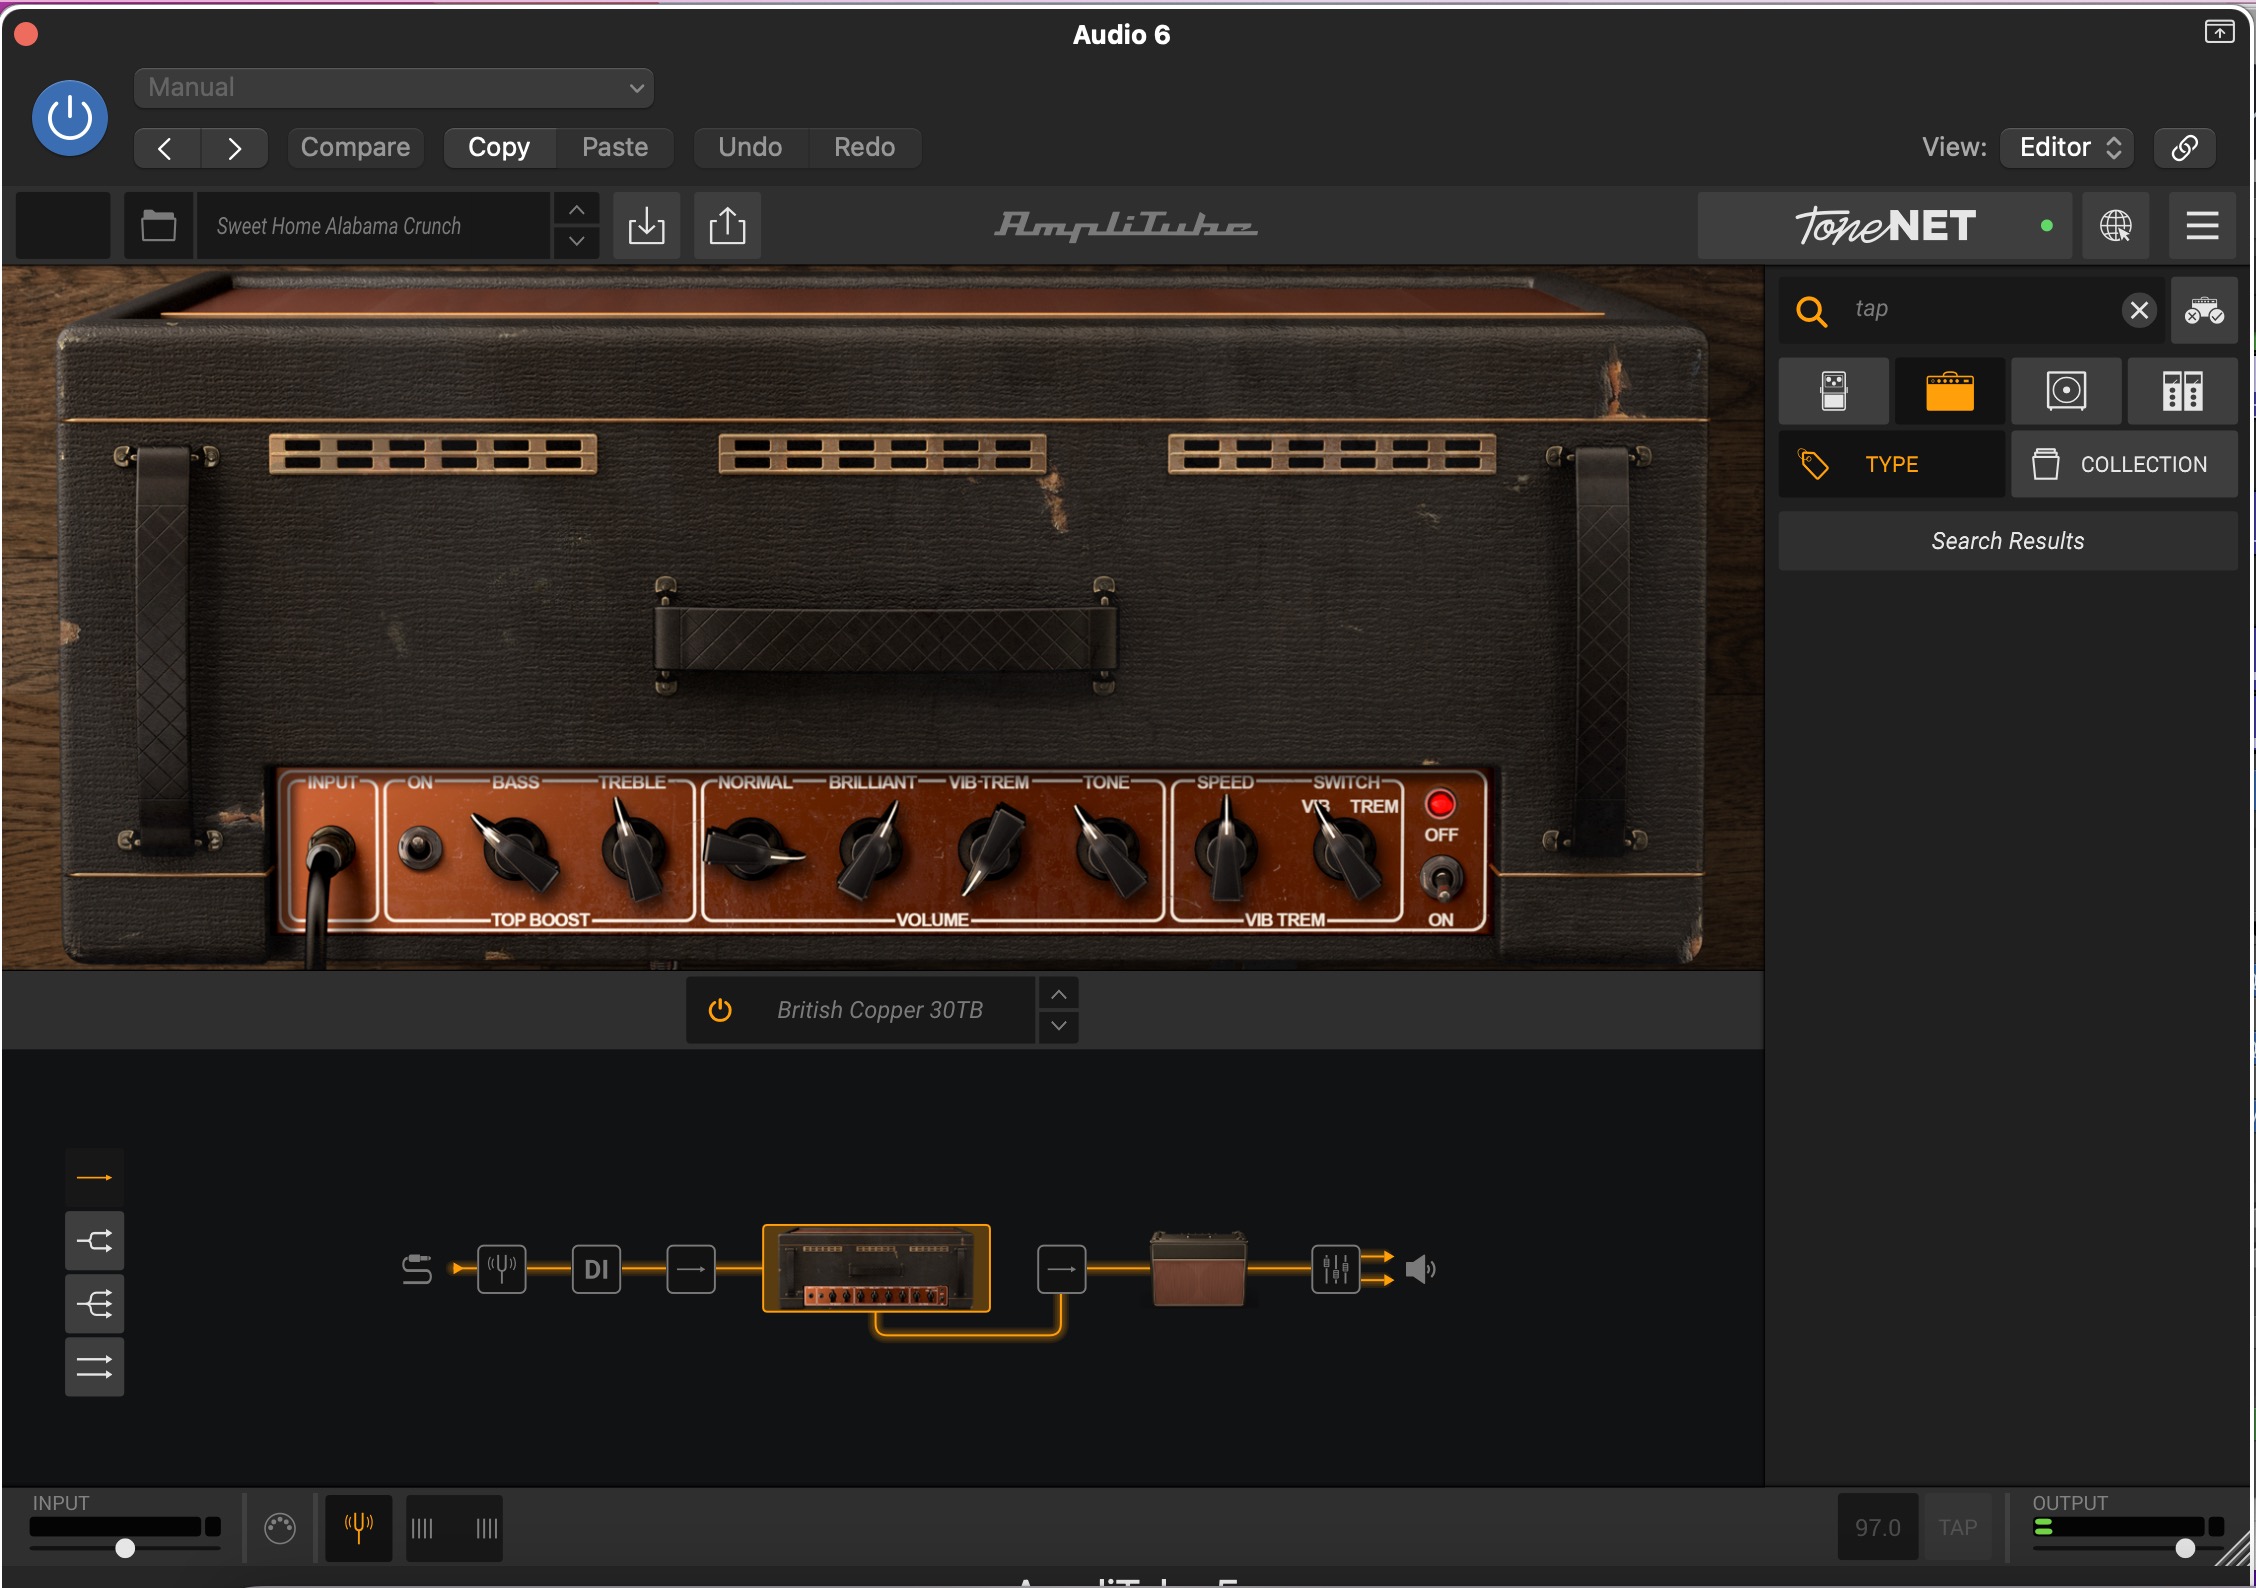The height and width of the screenshot is (1588, 2256).
Task: Switch to COLLECTION filter tab
Action: 2124,464
